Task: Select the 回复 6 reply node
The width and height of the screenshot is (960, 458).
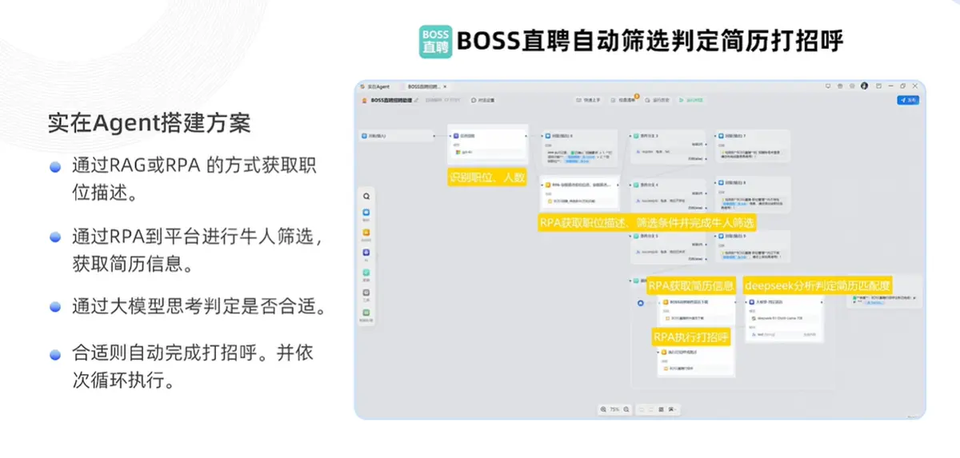Action: [580, 148]
